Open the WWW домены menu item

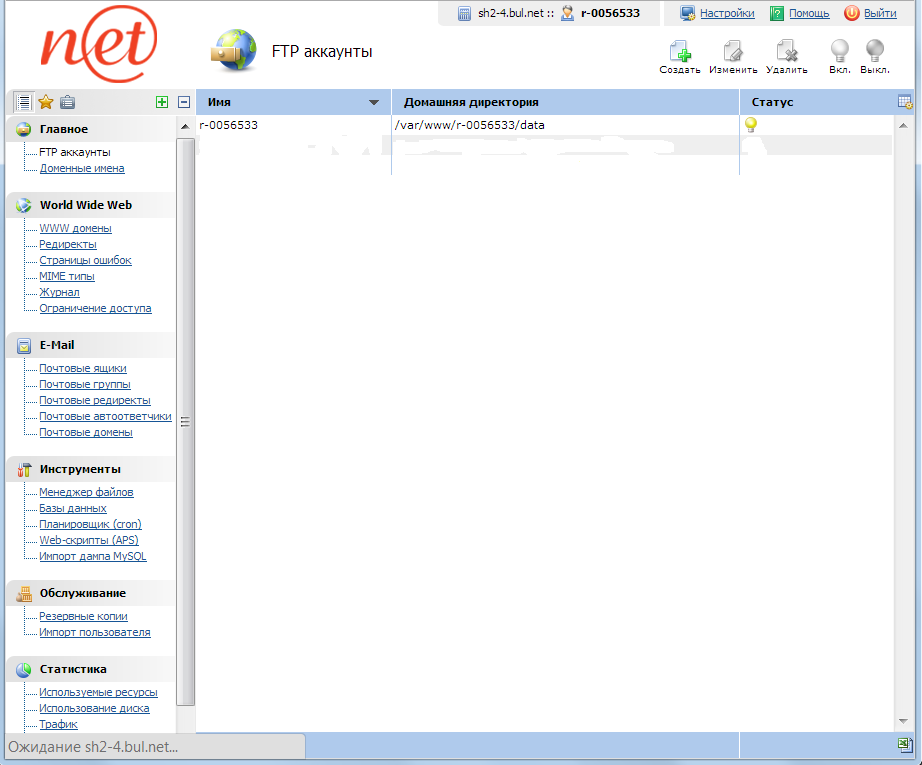[x=75, y=228]
